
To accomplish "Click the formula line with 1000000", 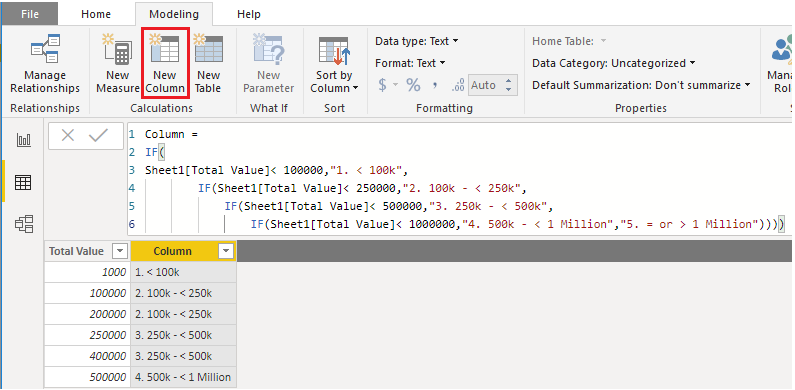I will click(x=517, y=224).
